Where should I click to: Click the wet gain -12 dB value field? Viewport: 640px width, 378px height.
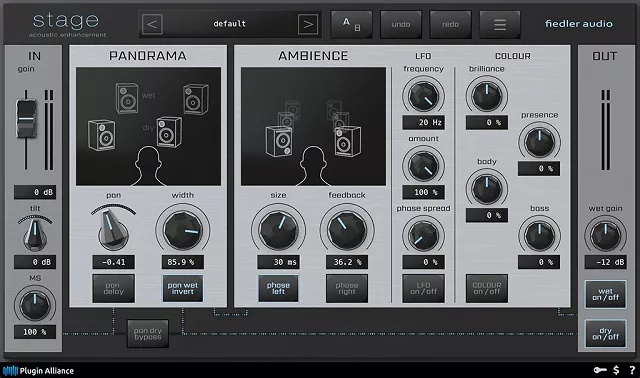click(605, 262)
